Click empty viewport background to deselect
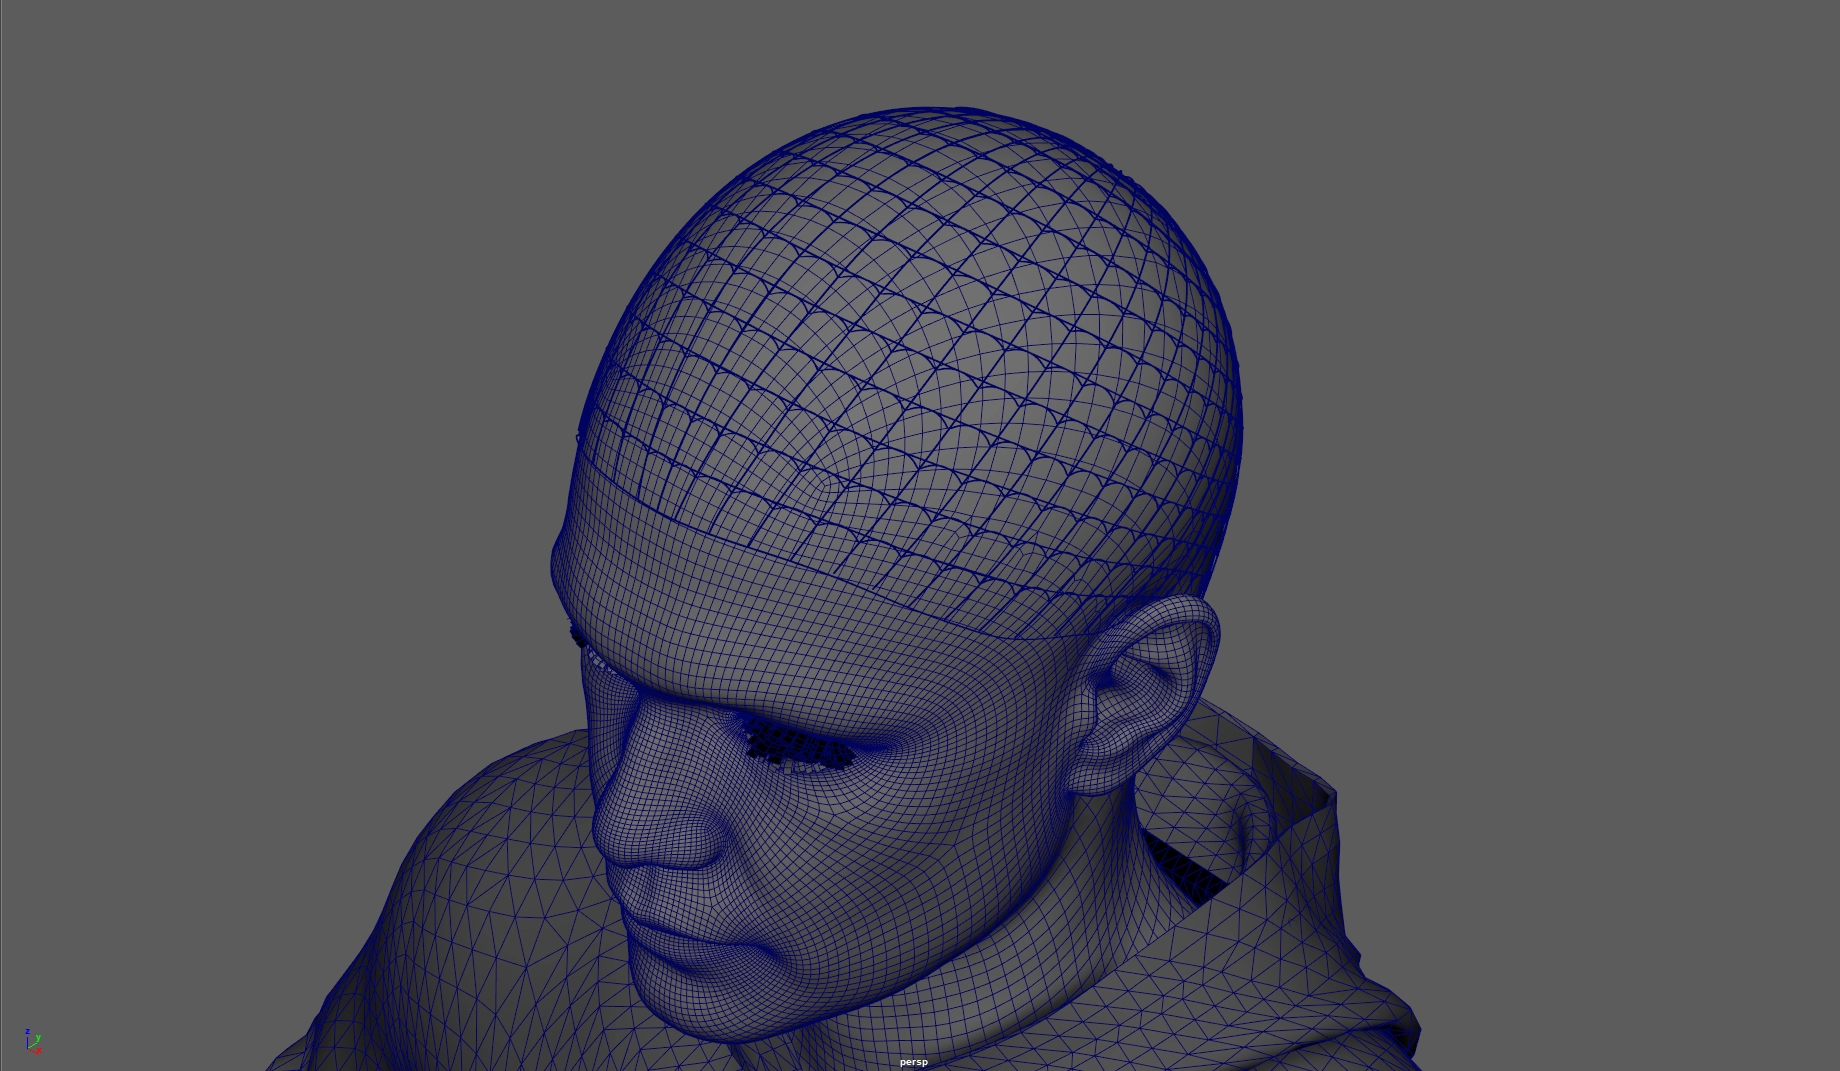Screen dimensions: 1840x1071 click(x=300, y=300)
